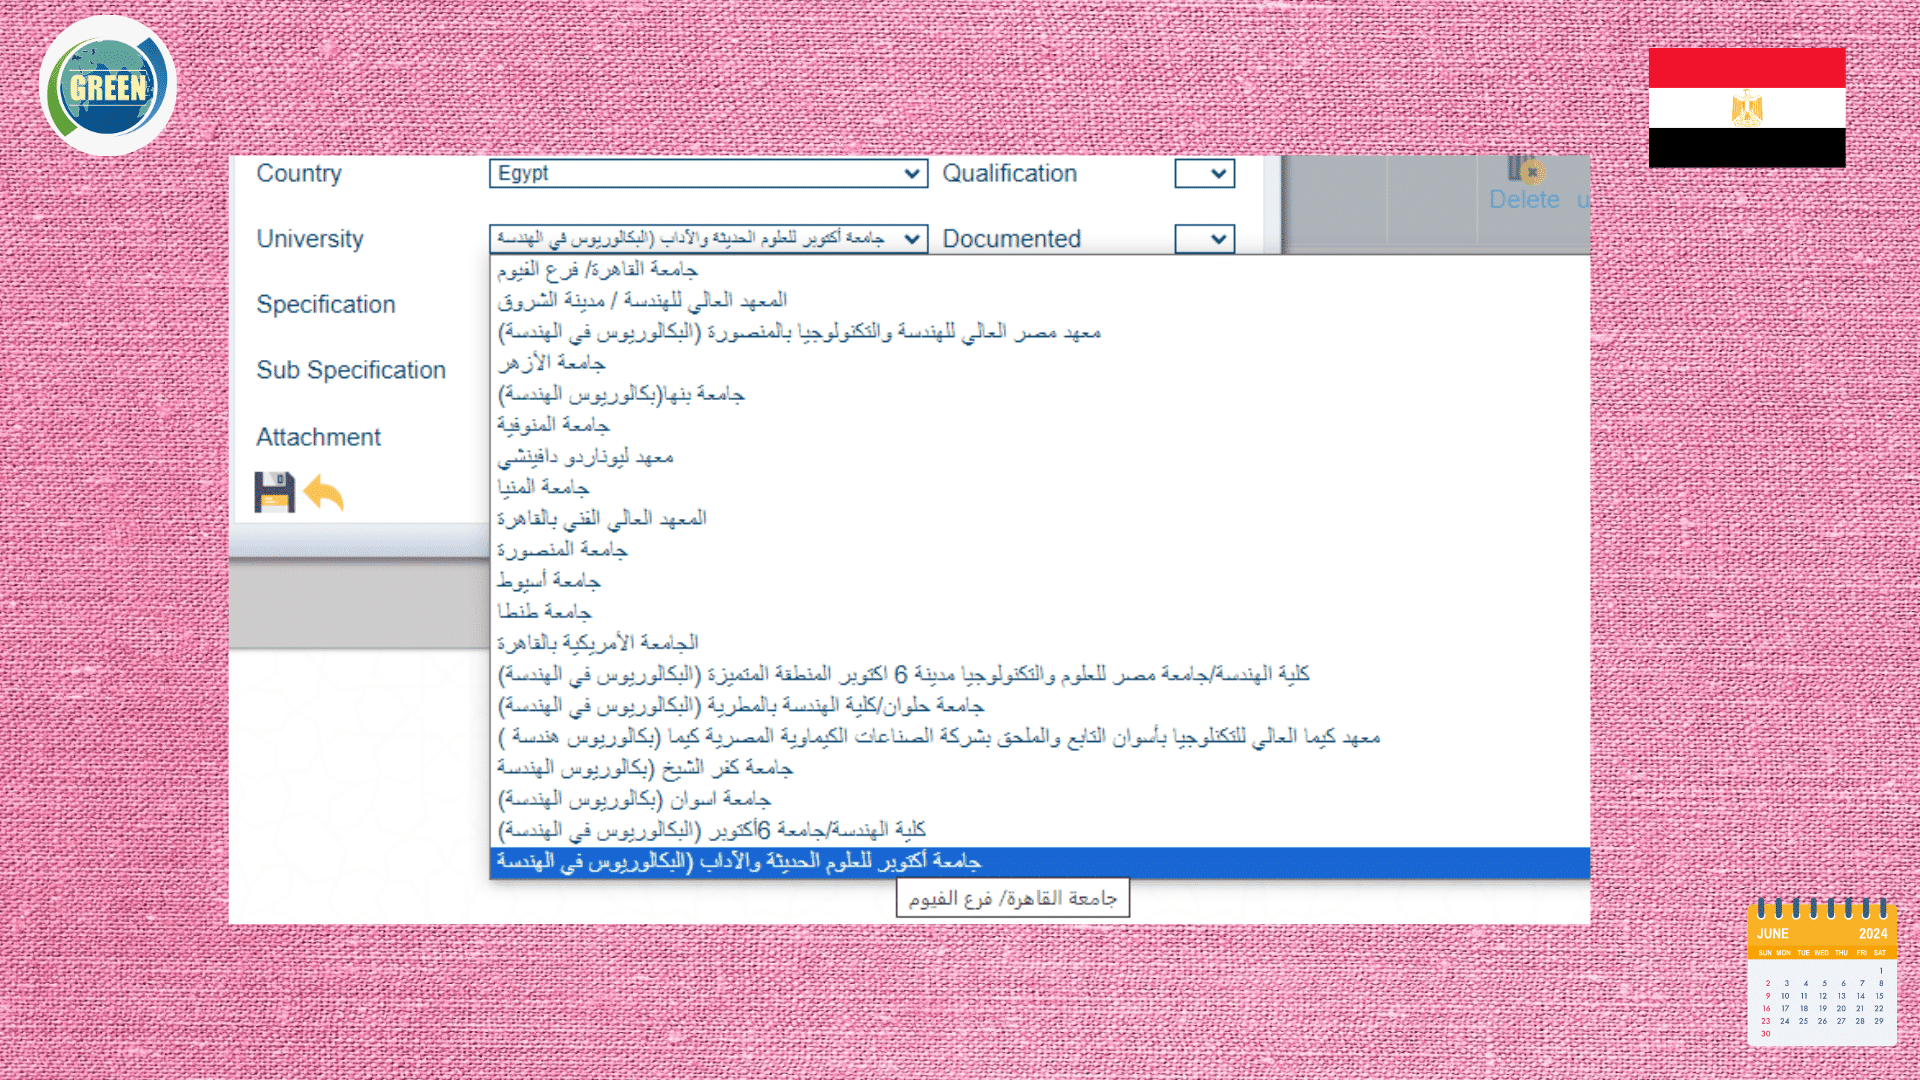
Task: Collapse the University dropdown arrow
Action: coord(911,239)
